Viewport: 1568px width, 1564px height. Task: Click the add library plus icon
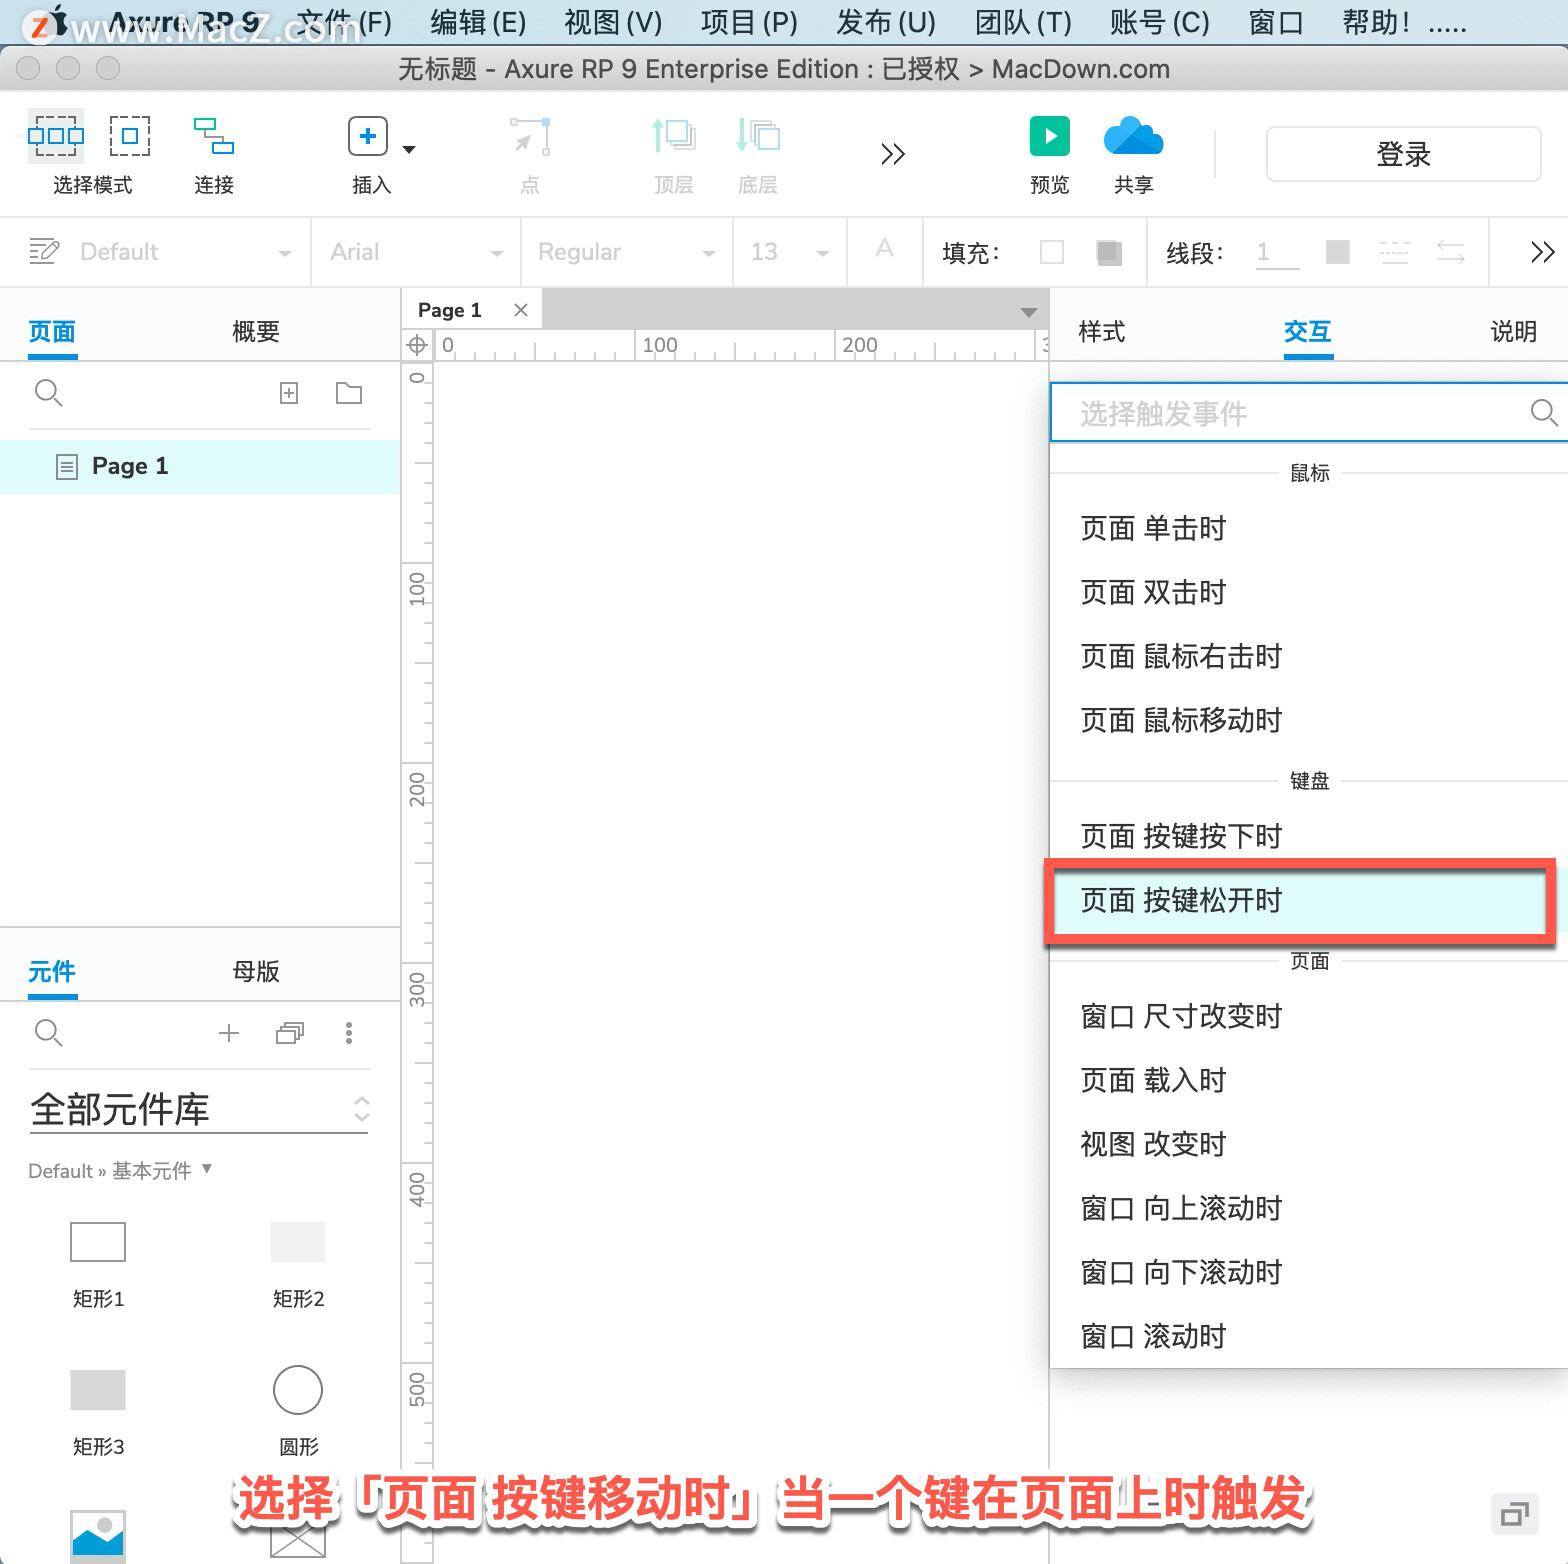(x=229, y=1033)
